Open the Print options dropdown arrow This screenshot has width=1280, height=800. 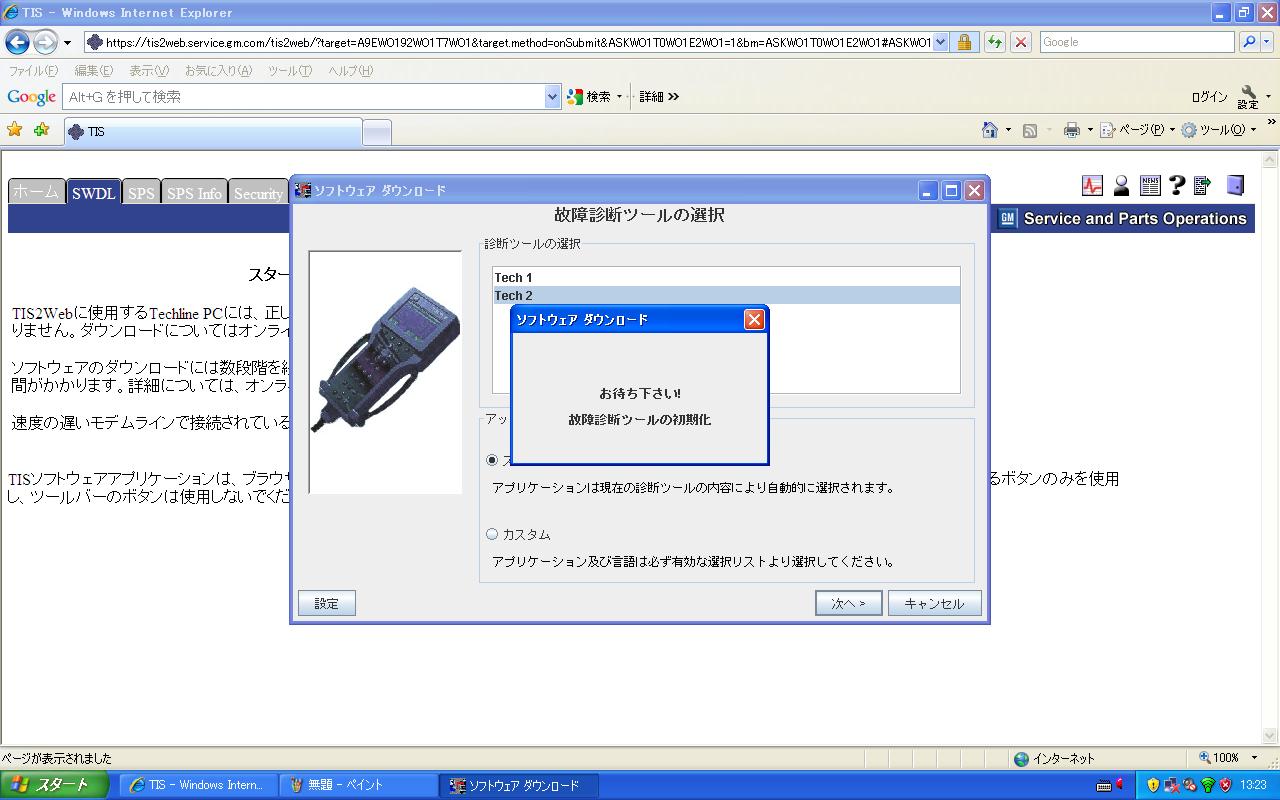pos(1090,130)
